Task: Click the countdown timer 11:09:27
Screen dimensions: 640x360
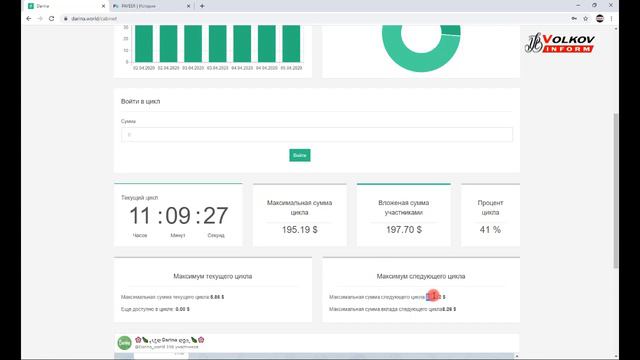Action: tap(178, 216)
